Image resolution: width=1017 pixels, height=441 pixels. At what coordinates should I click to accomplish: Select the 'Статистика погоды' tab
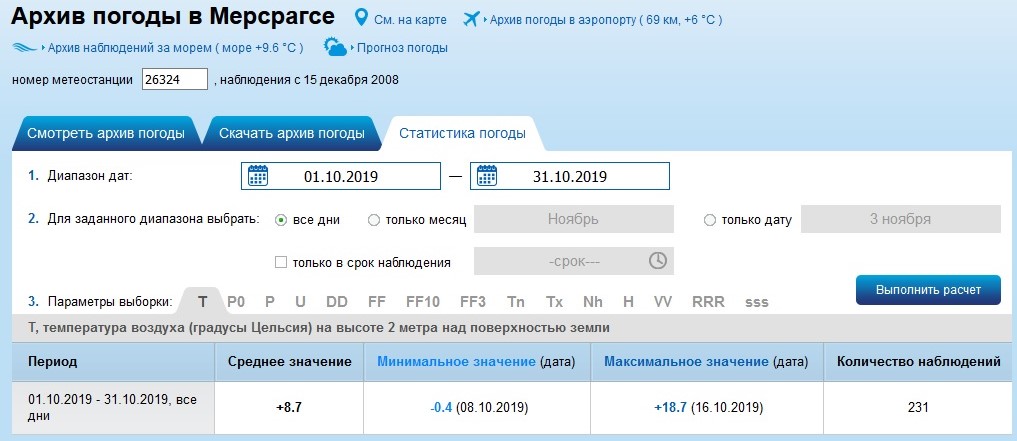point(462,134)
